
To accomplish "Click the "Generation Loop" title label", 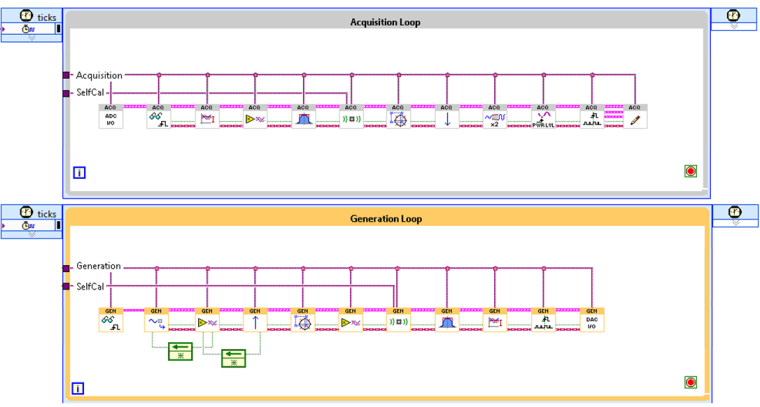I will 386,219.
